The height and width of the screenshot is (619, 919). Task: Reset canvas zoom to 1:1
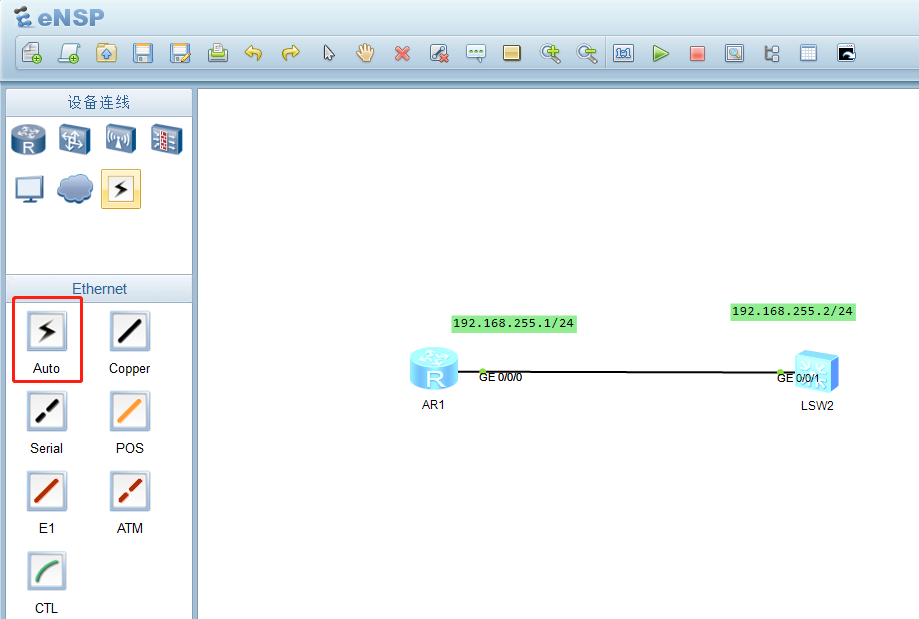click(x=623, y=53)
